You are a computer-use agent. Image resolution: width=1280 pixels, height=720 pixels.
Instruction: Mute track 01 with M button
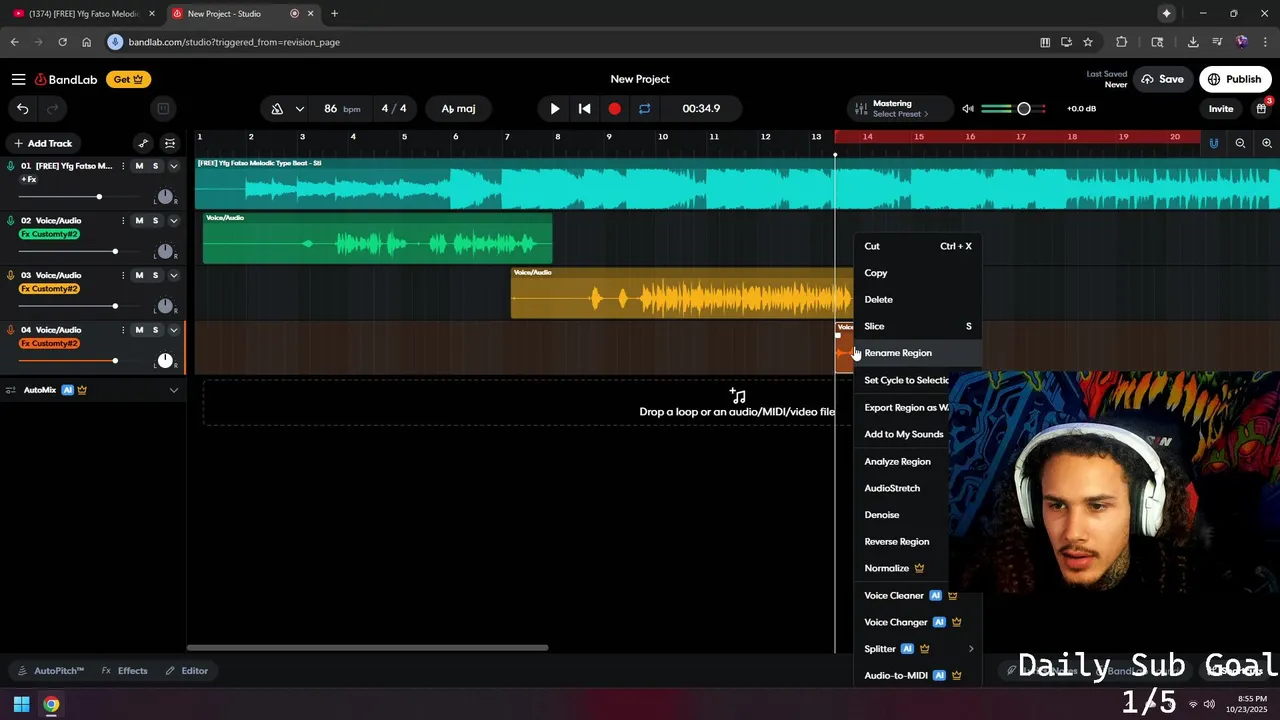tap(139, 166)
